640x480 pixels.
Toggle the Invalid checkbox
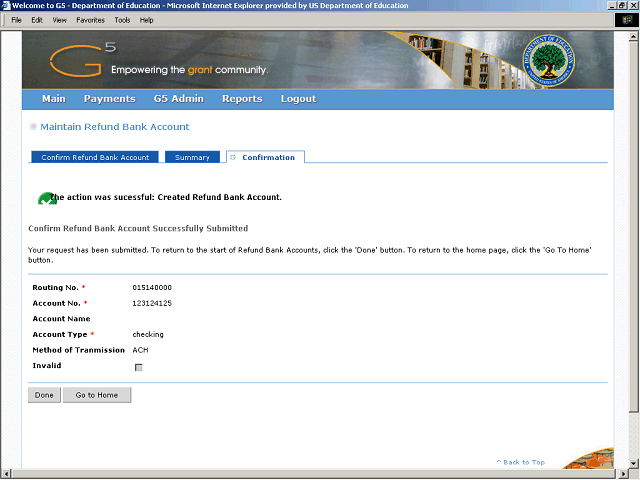[x=139, y=367]
